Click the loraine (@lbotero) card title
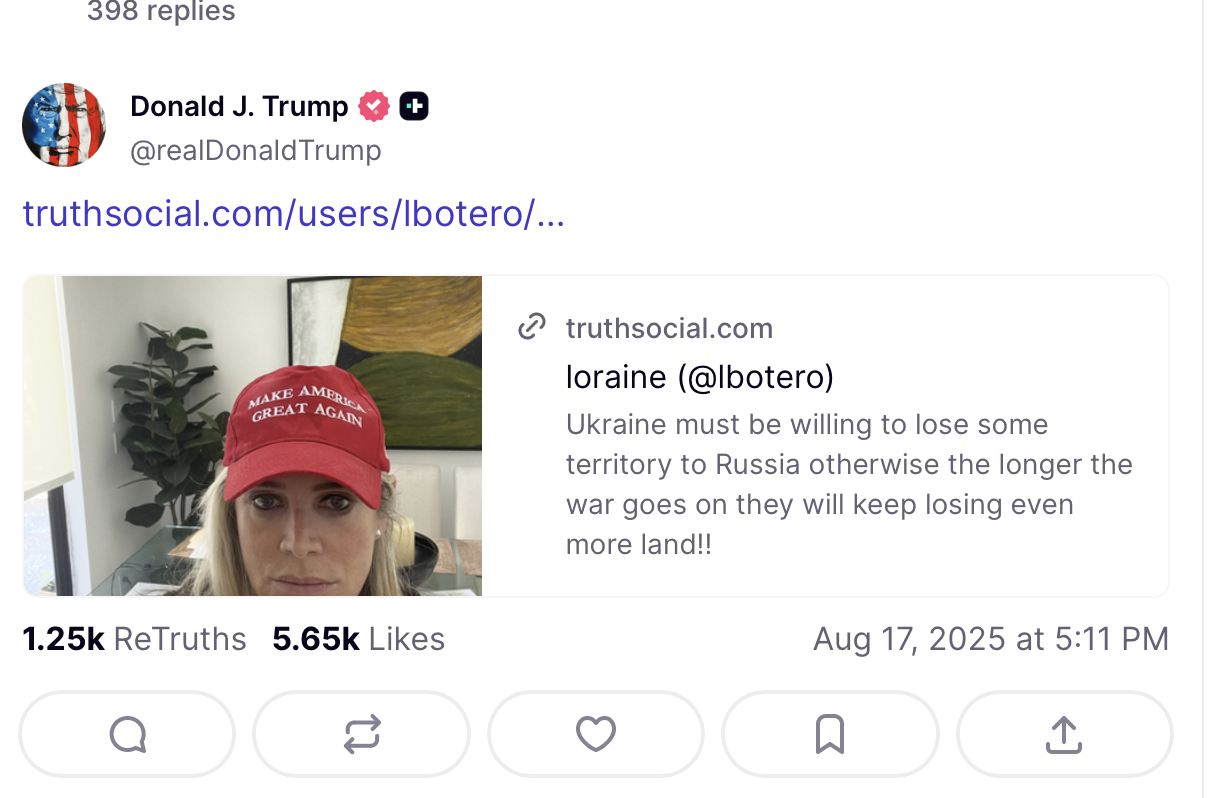This screenshot has width=1212, height=798. tap(699, 377)
